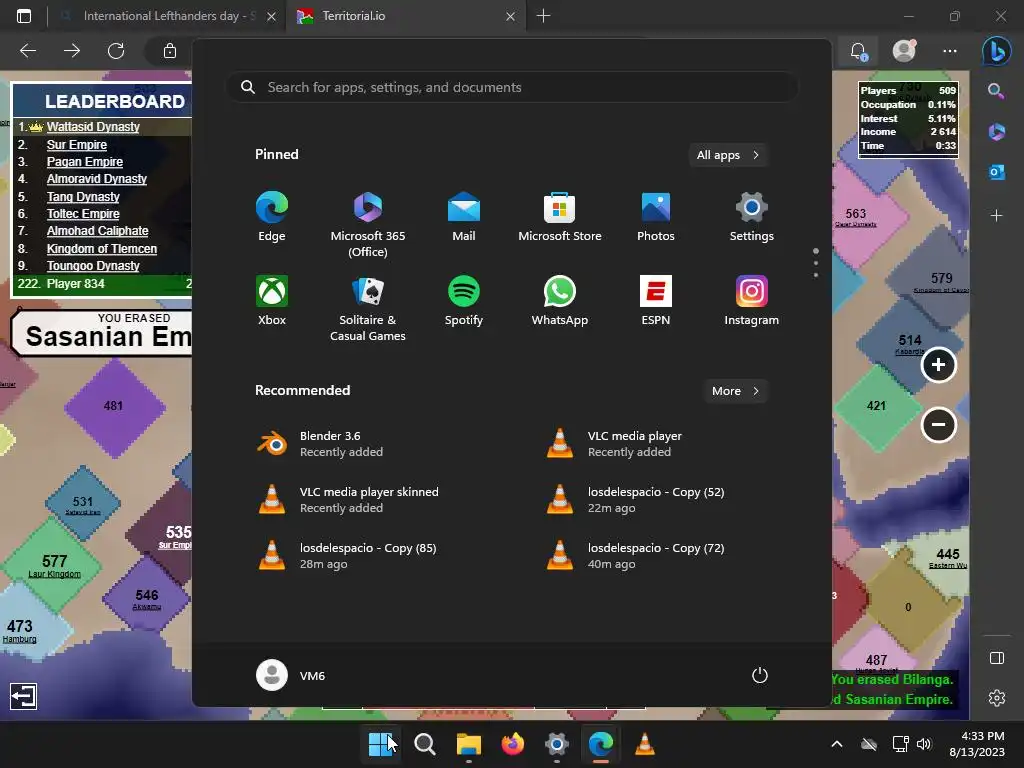
Task: Open the Mail app
Action: click(464, 217)
